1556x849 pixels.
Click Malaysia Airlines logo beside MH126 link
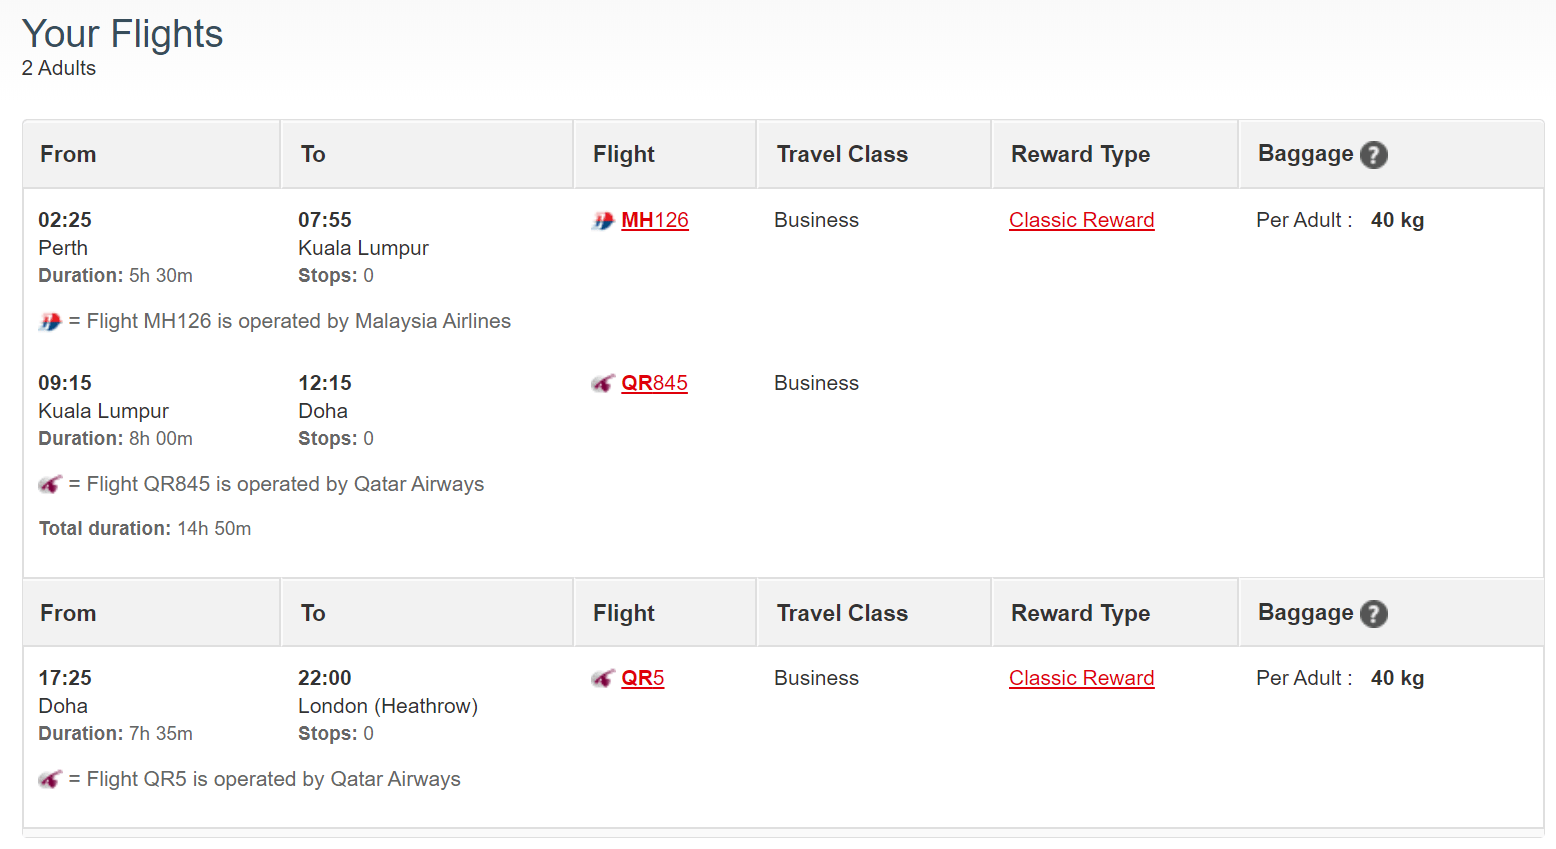pos(602,221)
